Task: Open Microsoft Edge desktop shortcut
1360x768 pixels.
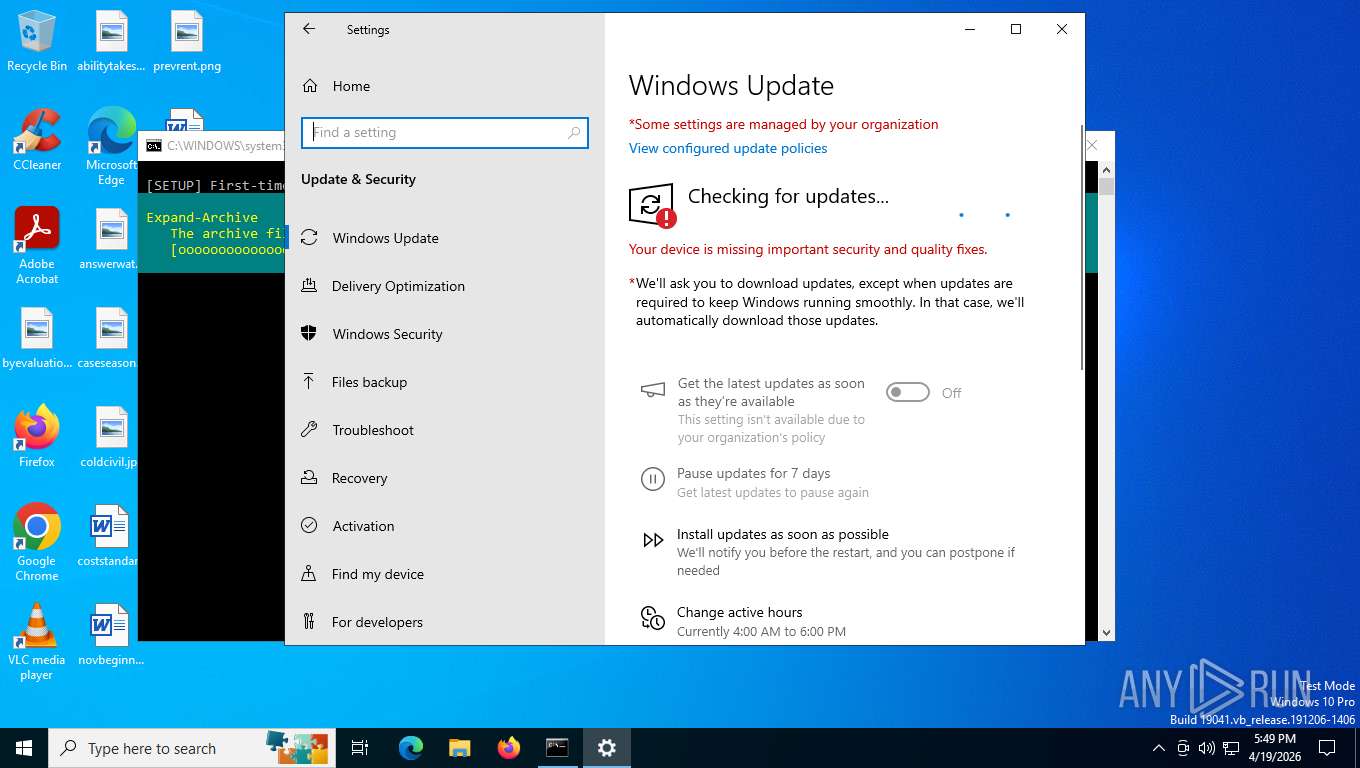Action: (x=111, y=147)
